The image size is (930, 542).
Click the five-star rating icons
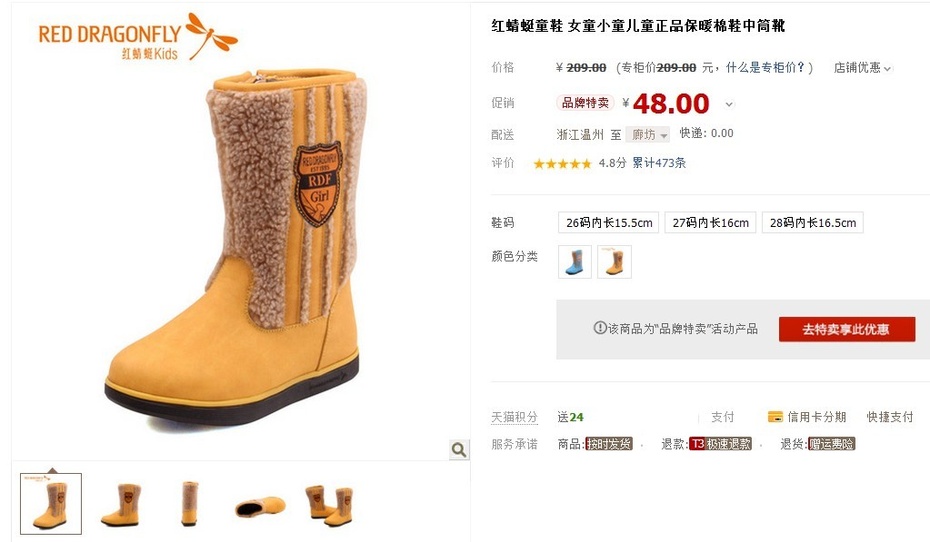[562, 164]
